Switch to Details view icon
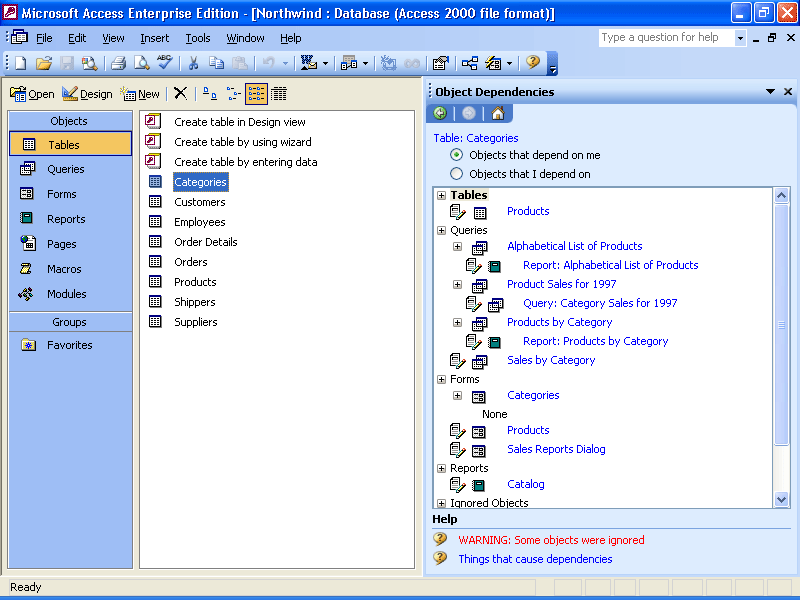The image size is (800, 600). [x=279, y=93]
